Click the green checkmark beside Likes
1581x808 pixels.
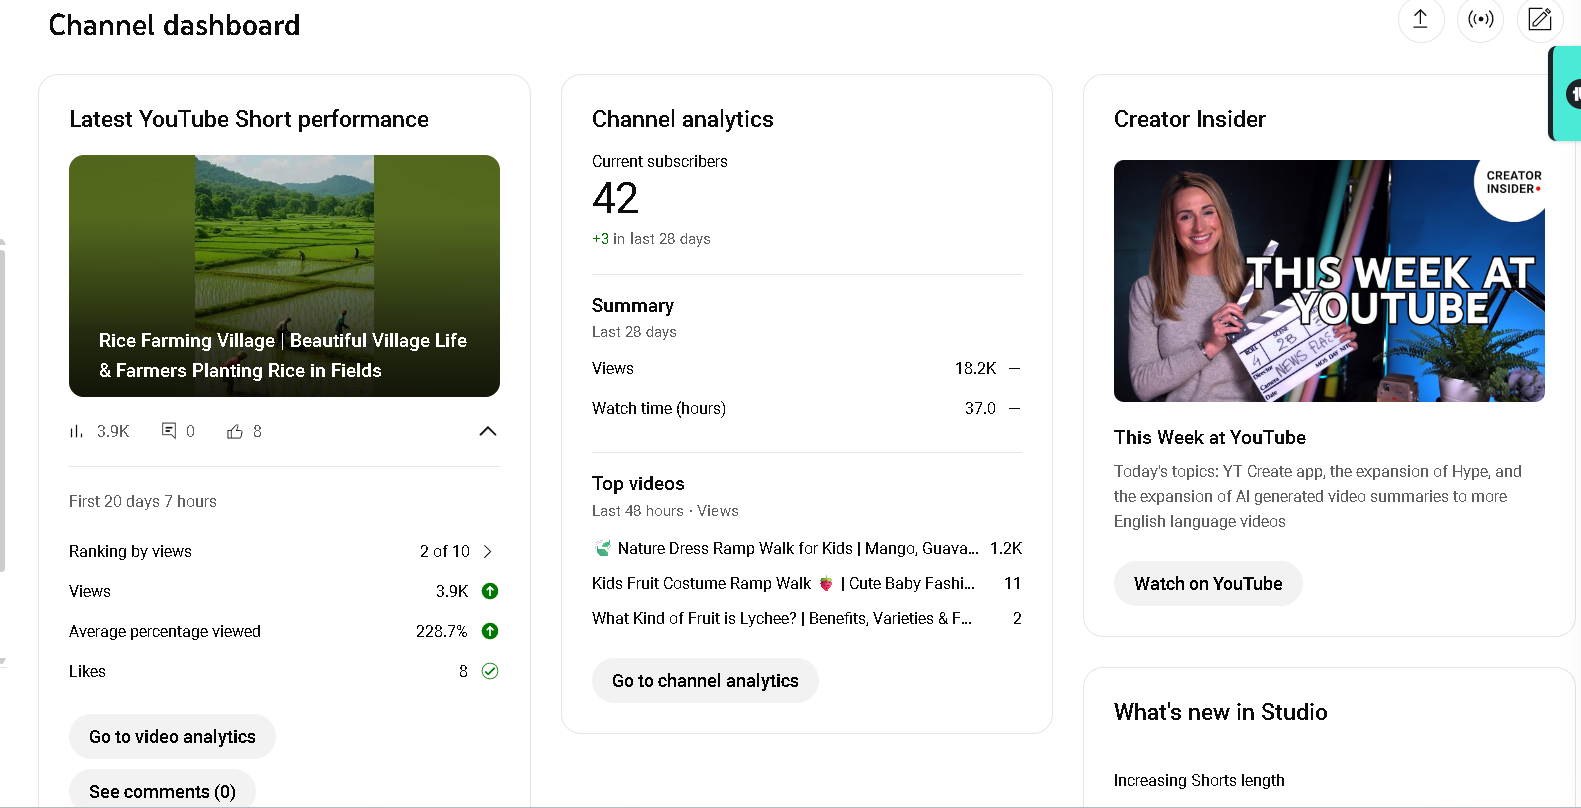click(x=490, y=671)
